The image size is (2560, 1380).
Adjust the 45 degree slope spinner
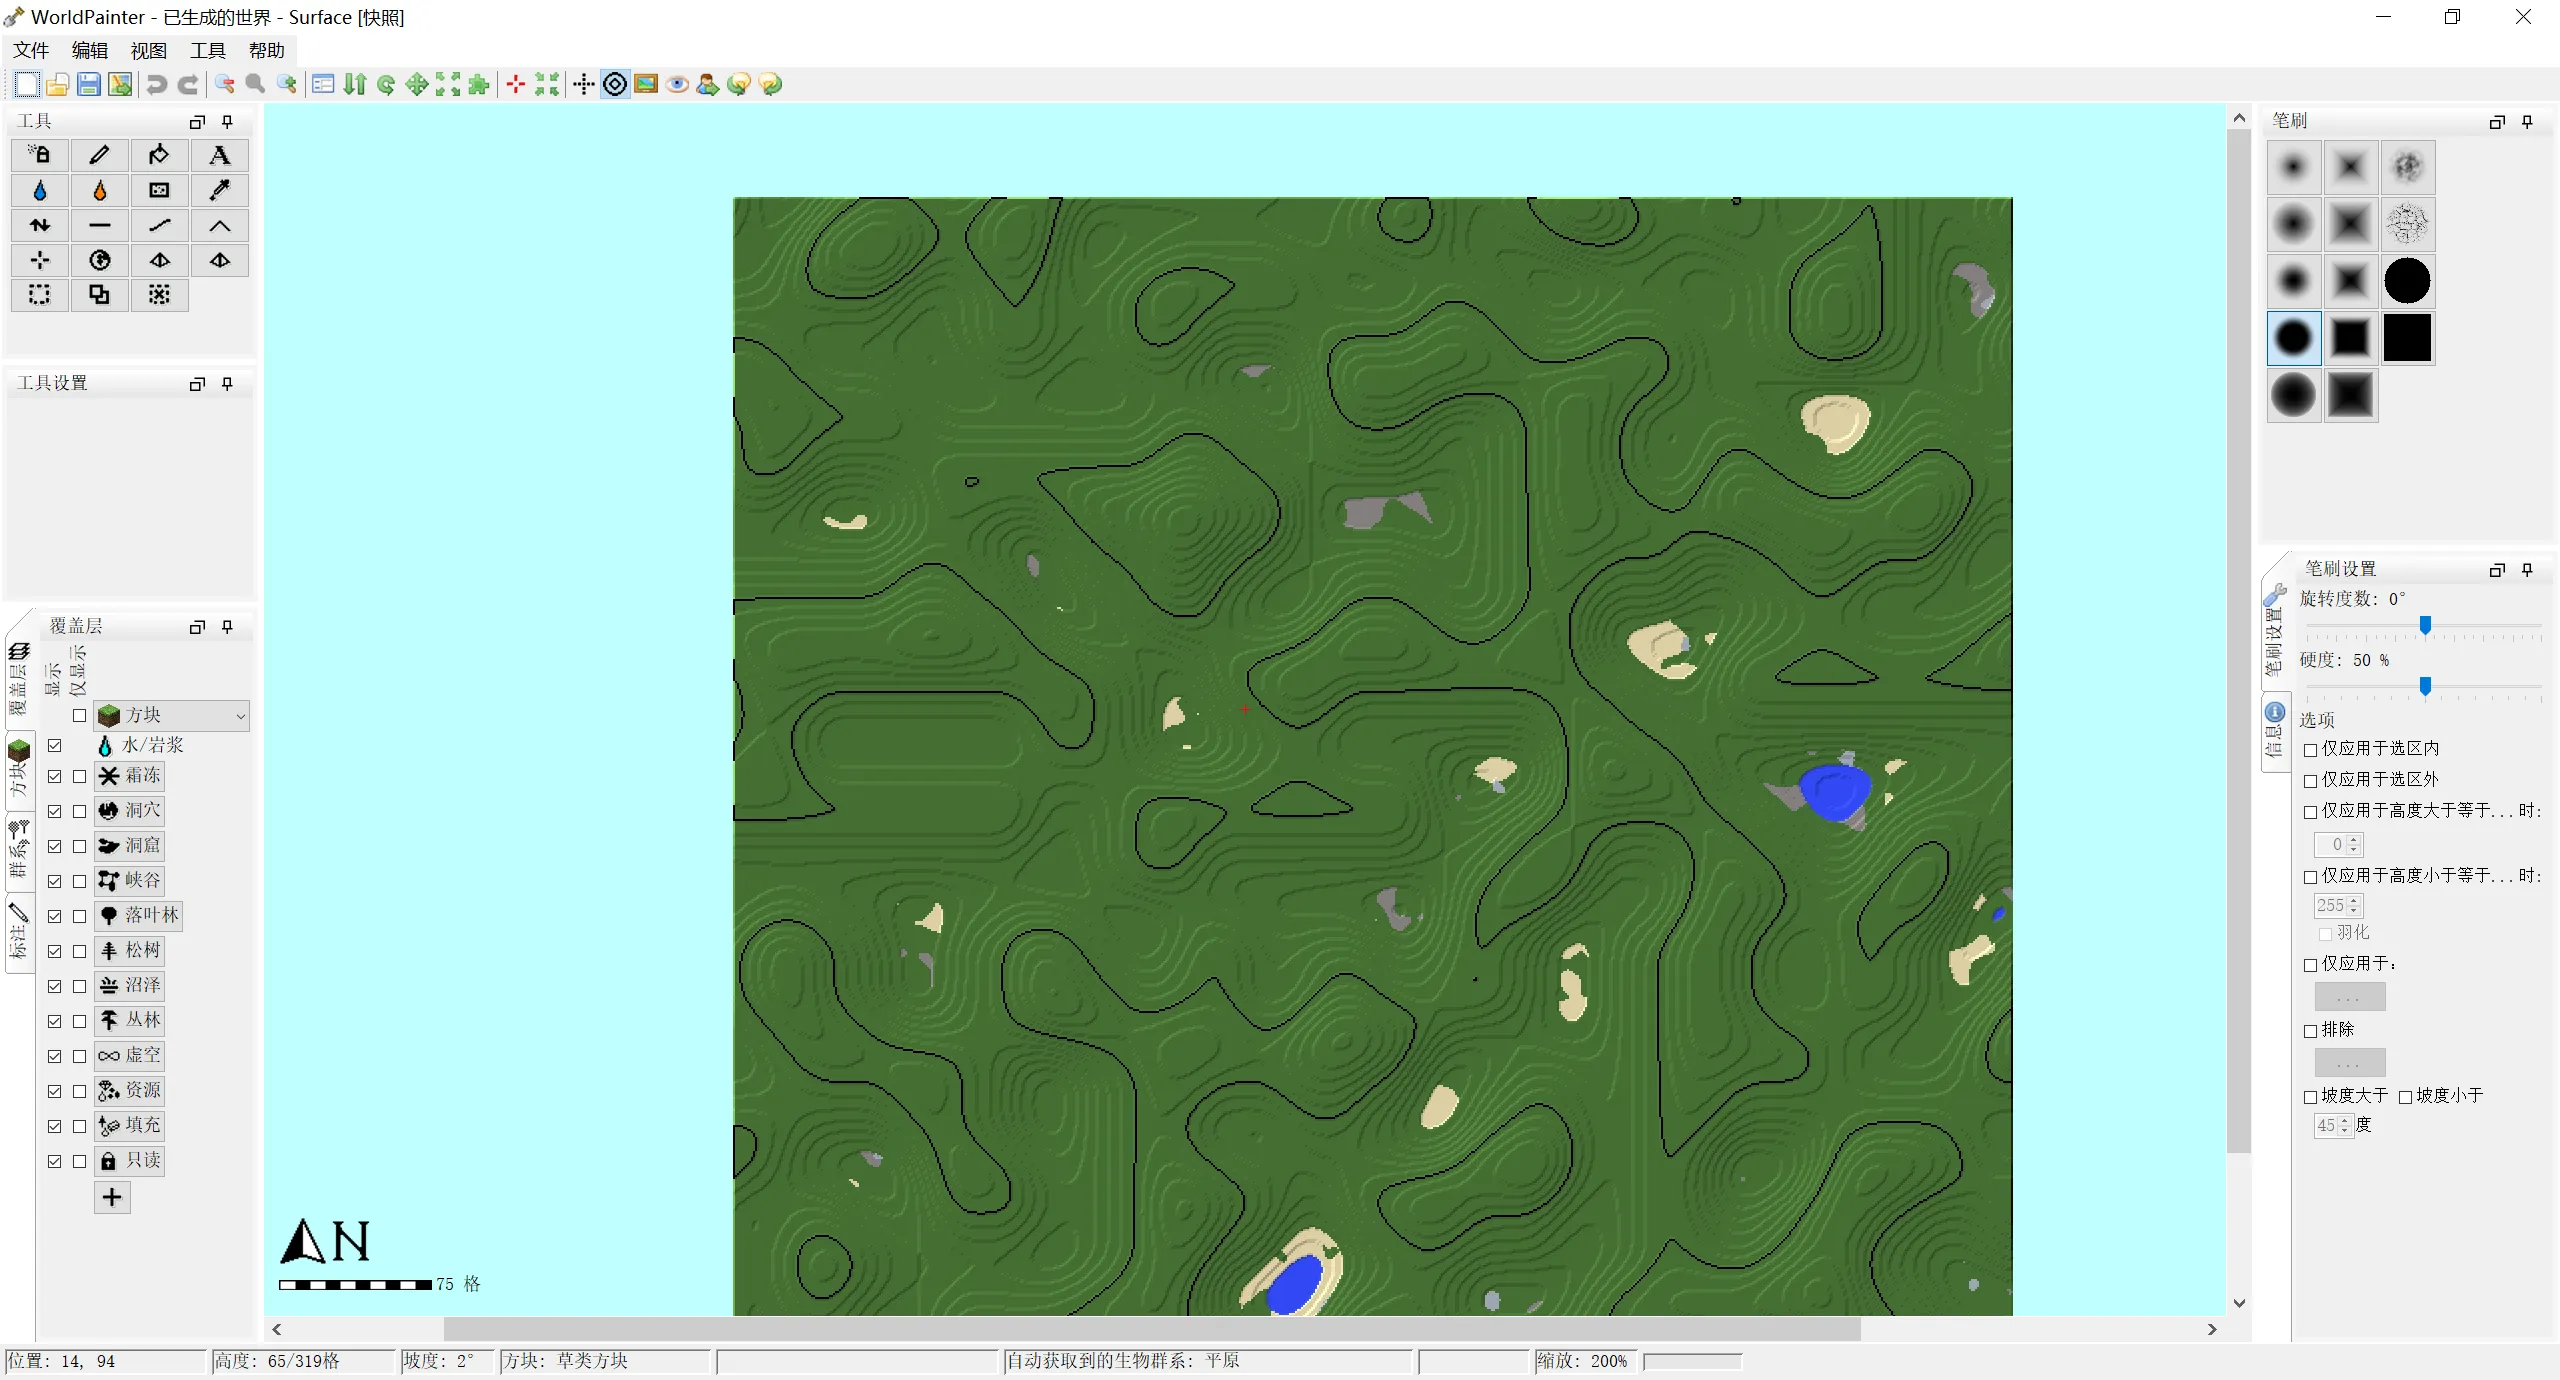click(x=2333, y=1126)
